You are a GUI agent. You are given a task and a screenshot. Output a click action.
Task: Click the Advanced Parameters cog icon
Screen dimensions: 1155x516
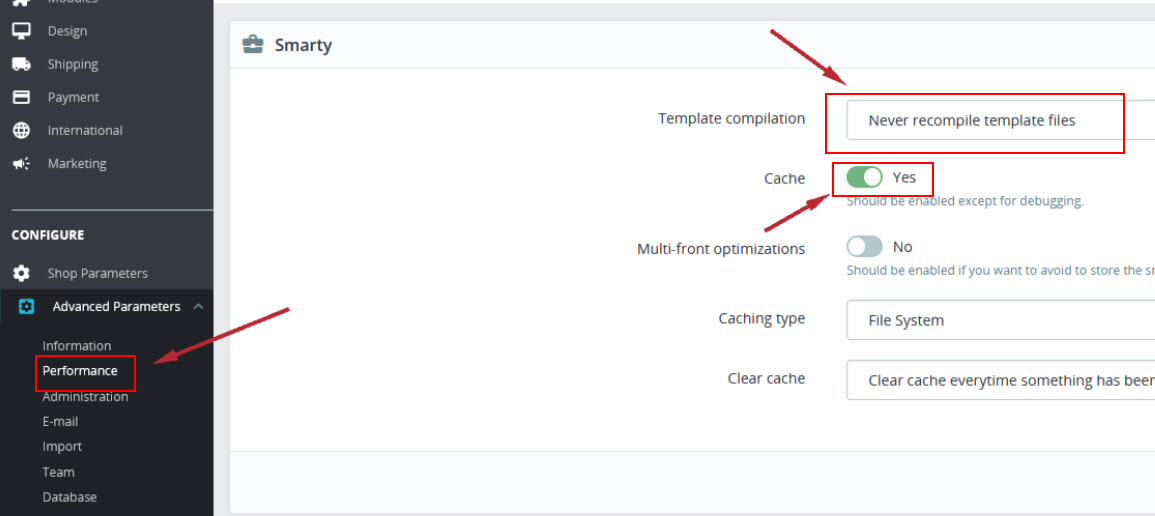[27, 306]
